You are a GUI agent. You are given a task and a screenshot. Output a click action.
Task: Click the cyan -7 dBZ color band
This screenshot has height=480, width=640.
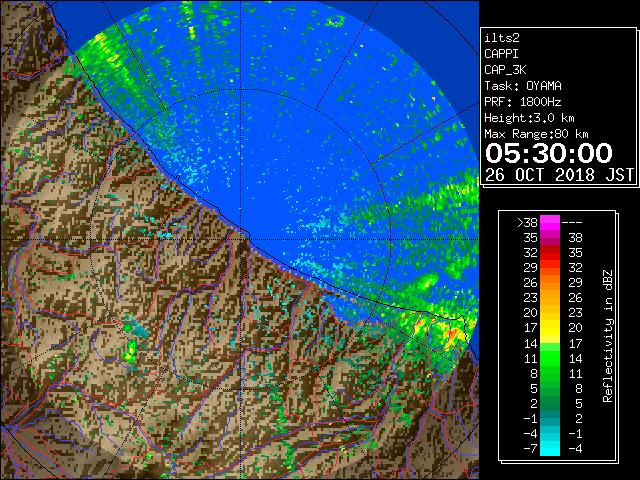[550, 448]
